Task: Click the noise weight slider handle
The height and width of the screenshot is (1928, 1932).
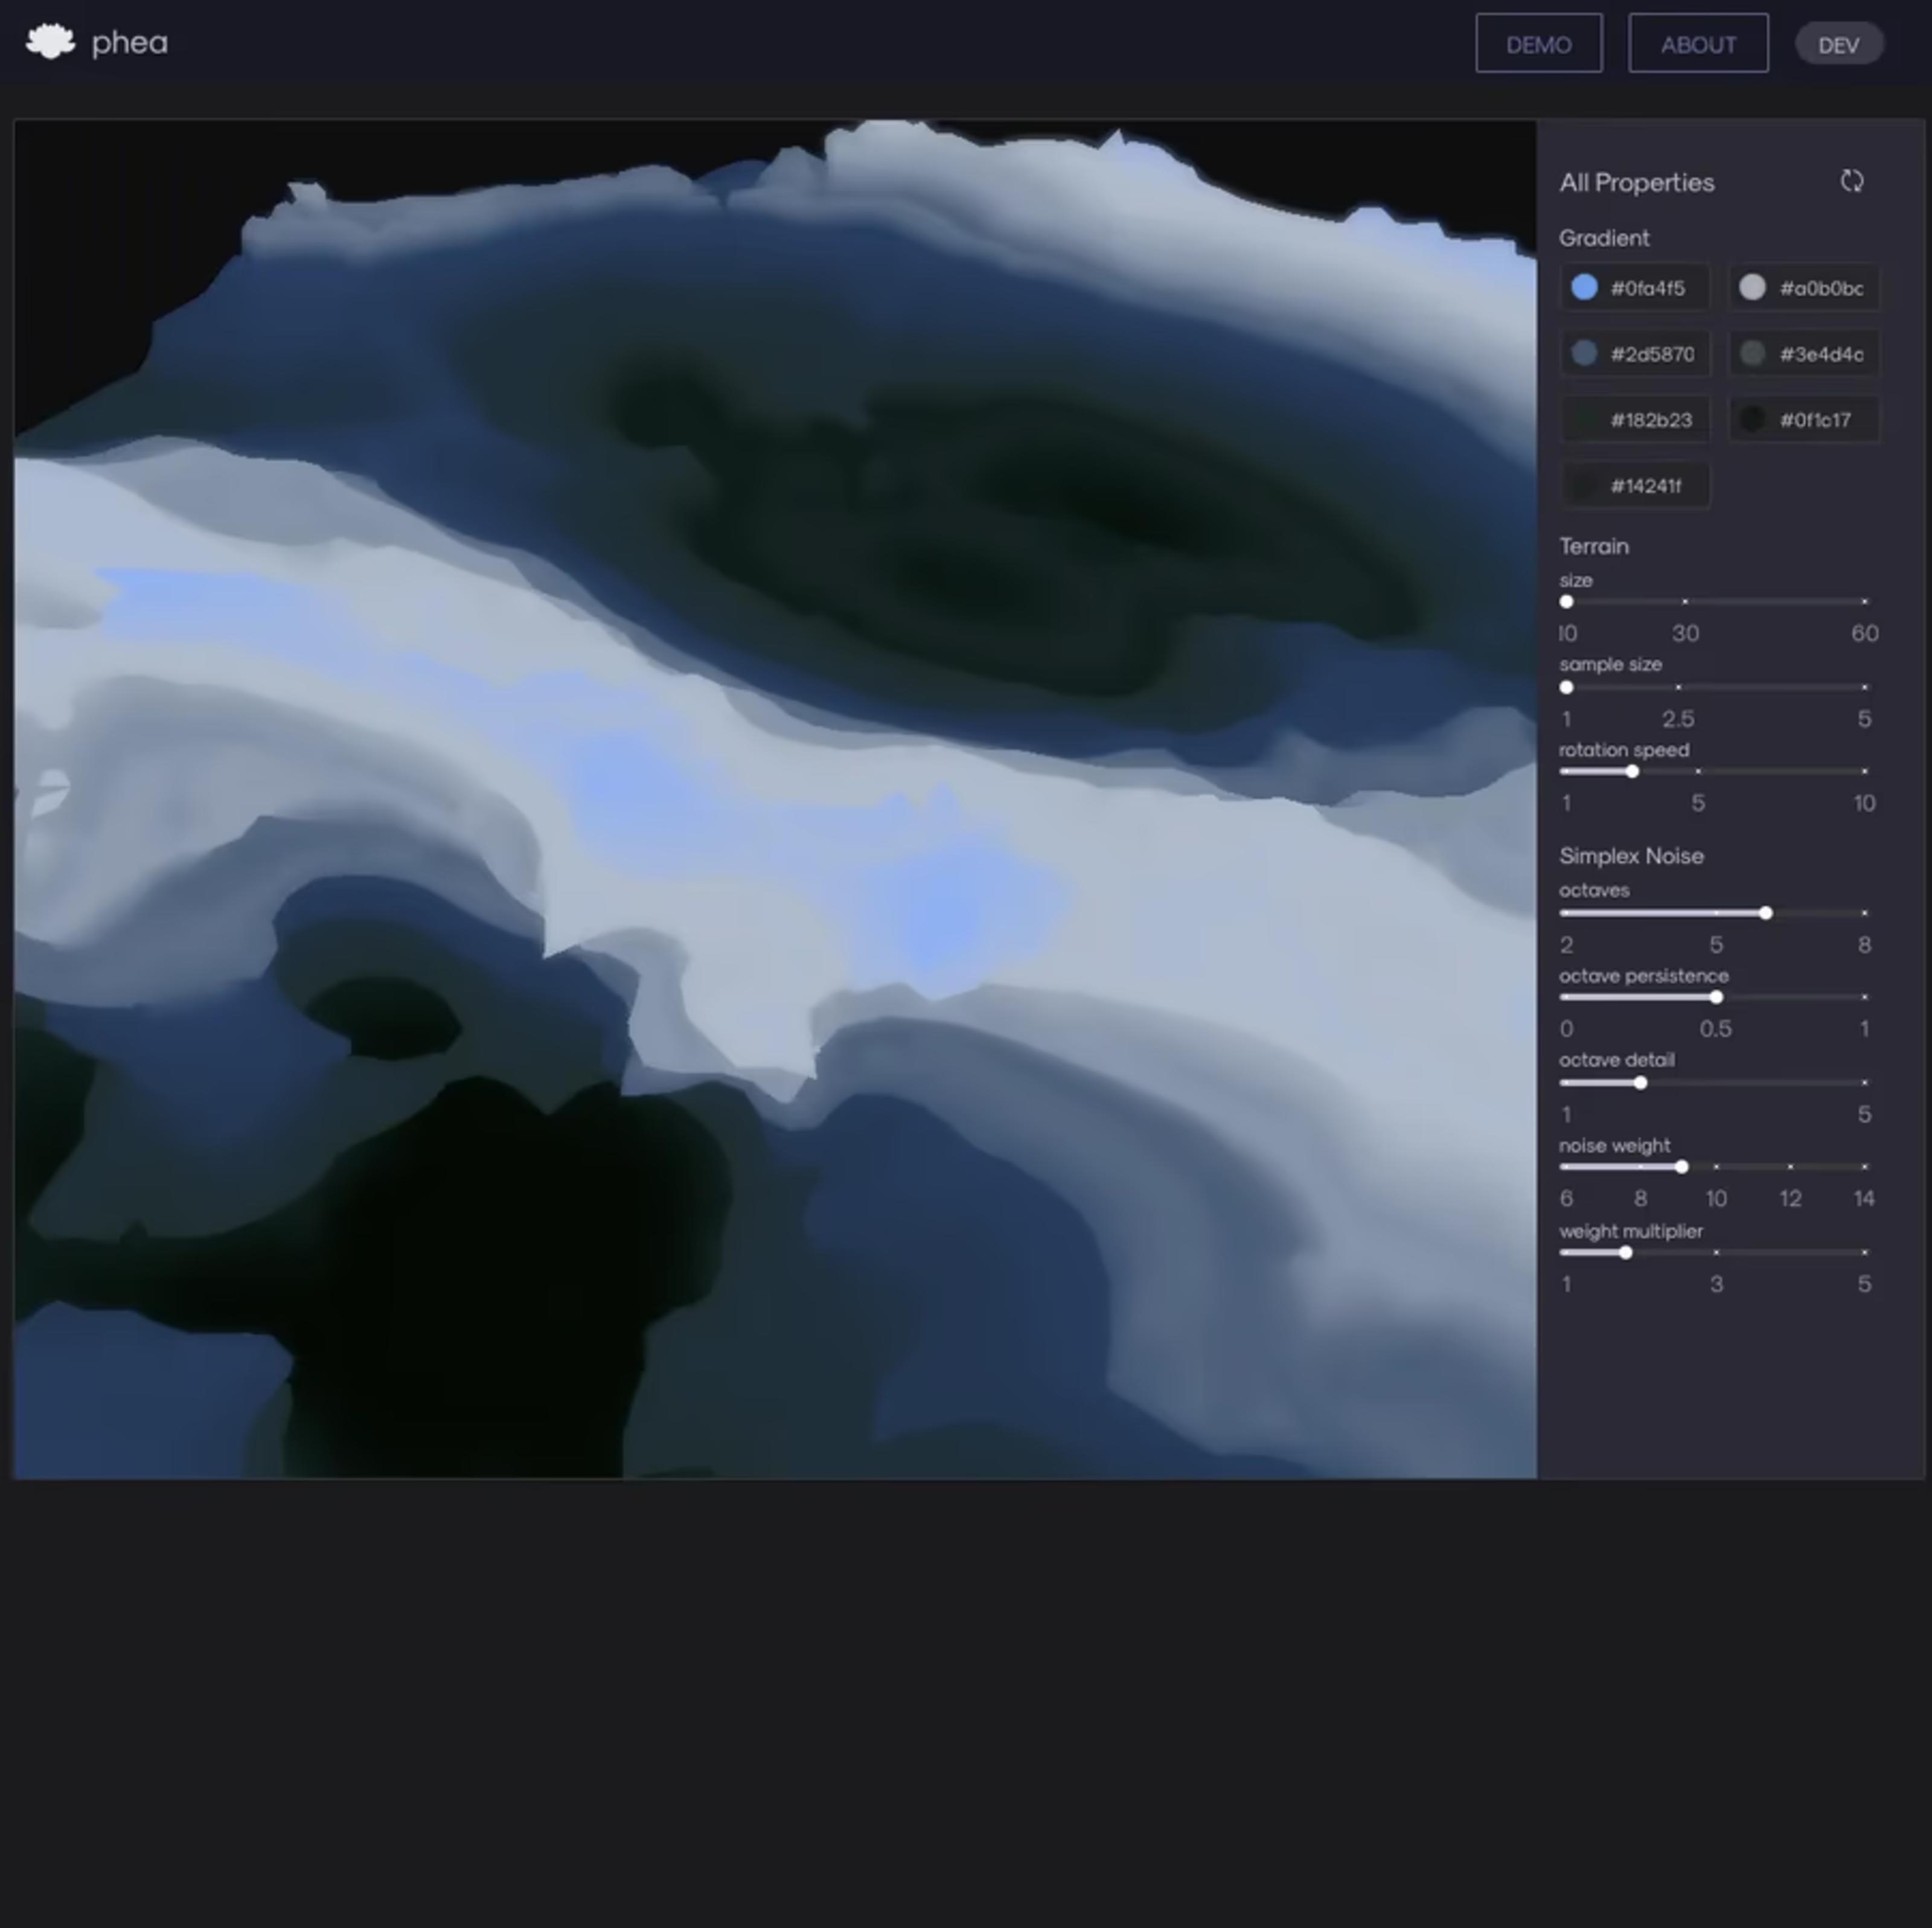Action: click(x=1682, y=1168)
